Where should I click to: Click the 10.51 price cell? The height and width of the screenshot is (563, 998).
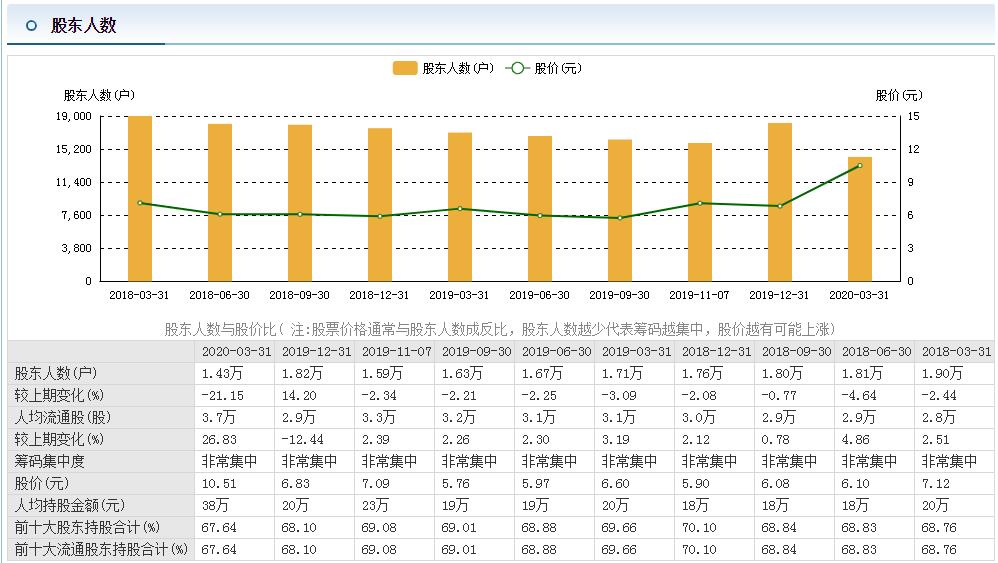click(x=219, y=483)
